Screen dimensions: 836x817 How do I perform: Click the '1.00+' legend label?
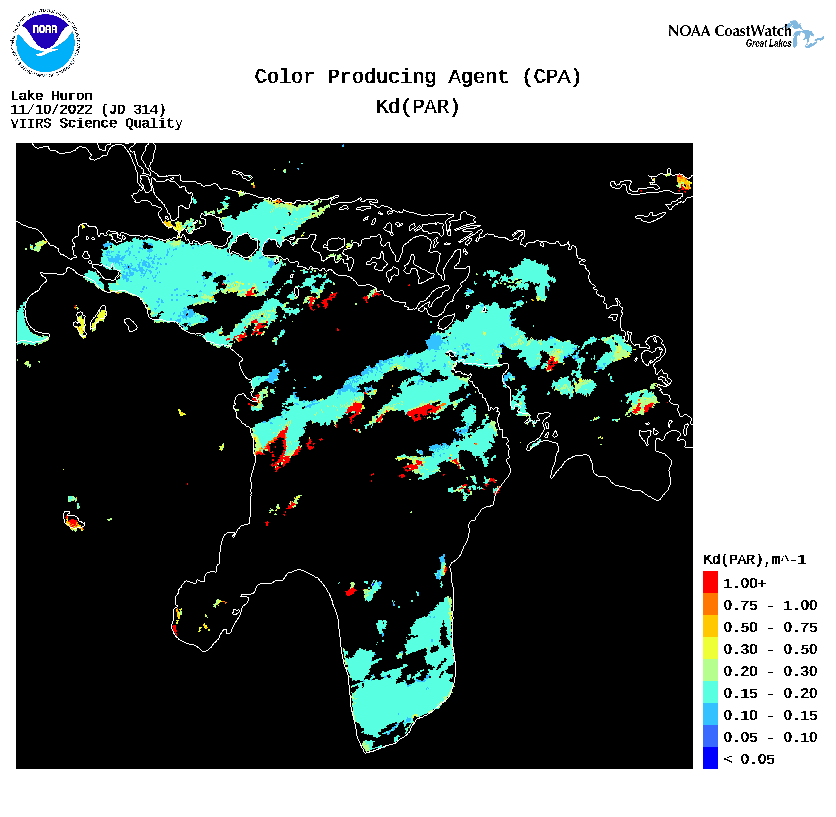coord(744,583)
